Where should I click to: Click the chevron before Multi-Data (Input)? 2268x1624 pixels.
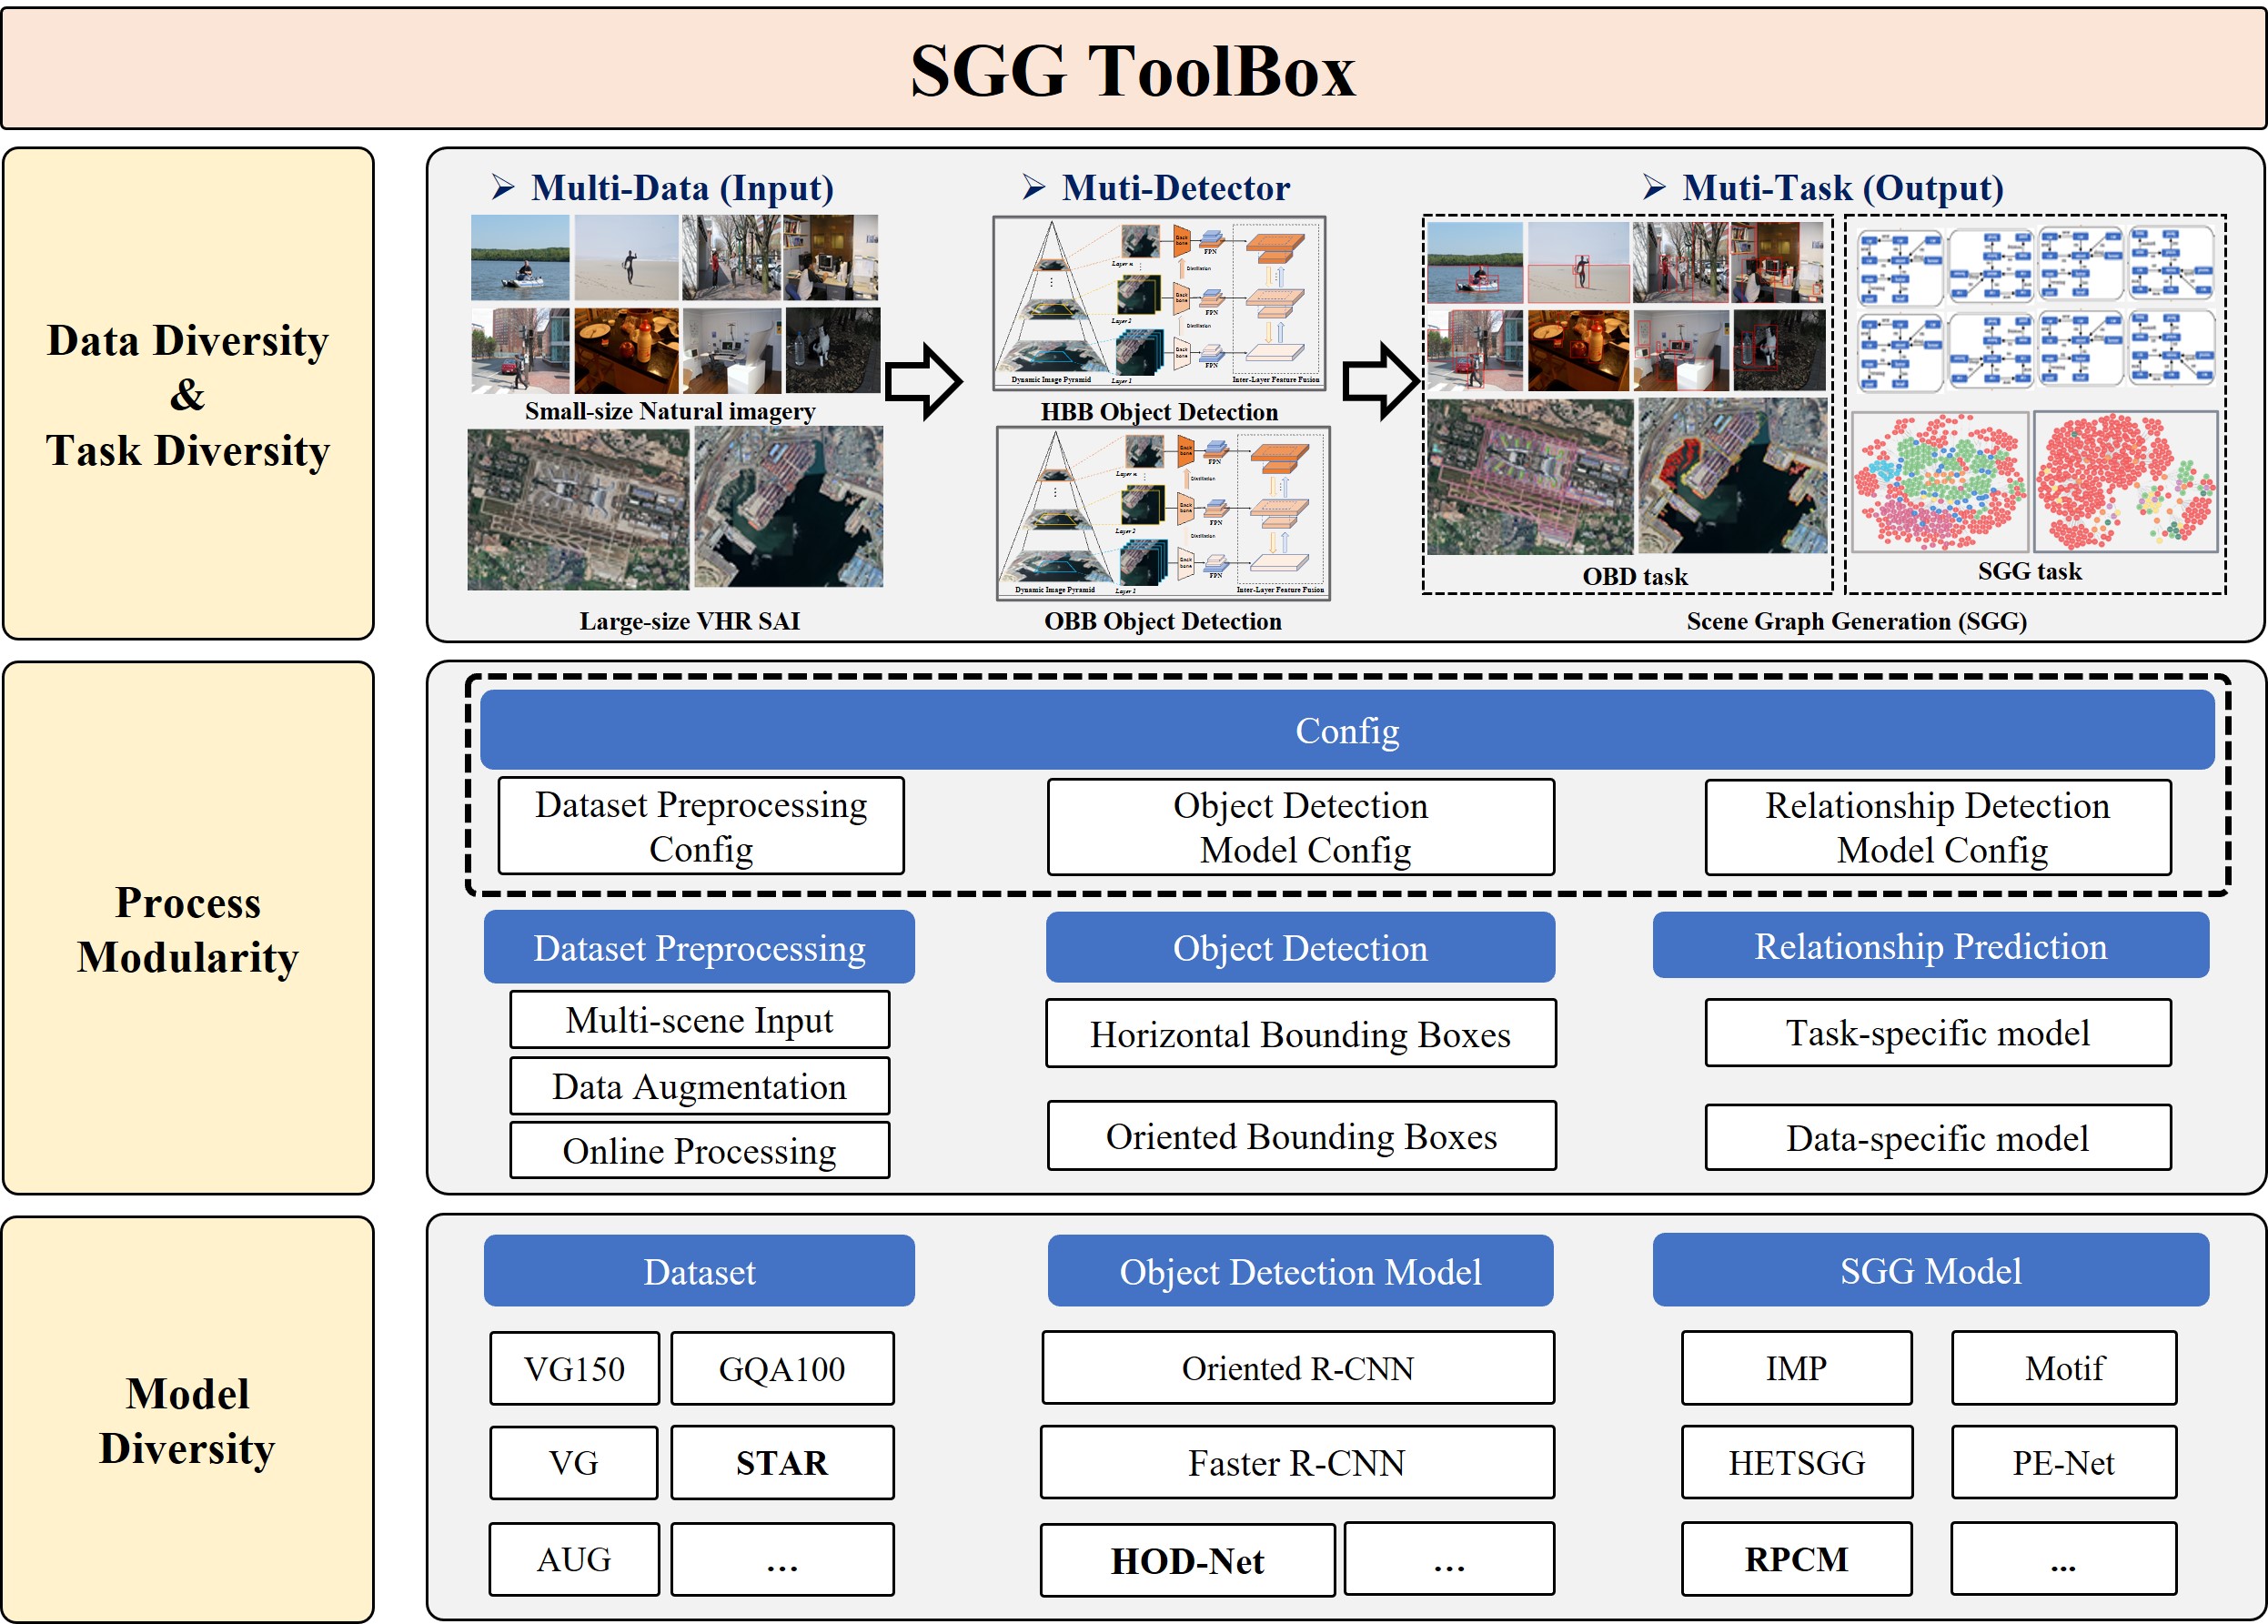click(503, 187)
